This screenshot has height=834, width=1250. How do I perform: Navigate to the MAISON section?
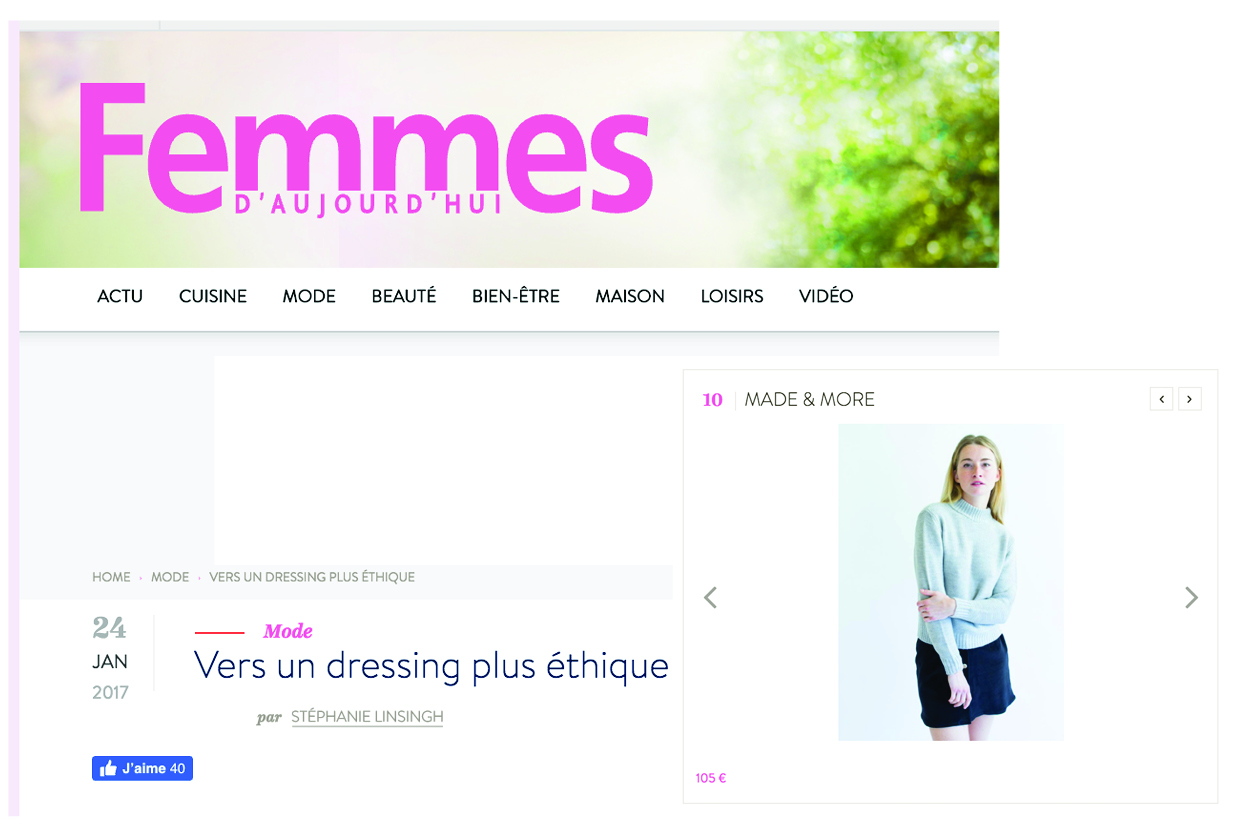click(630, 296)
